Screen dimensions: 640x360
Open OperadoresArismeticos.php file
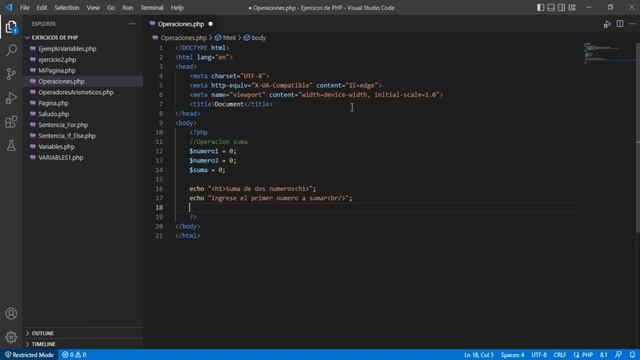(x=76, y=92)
